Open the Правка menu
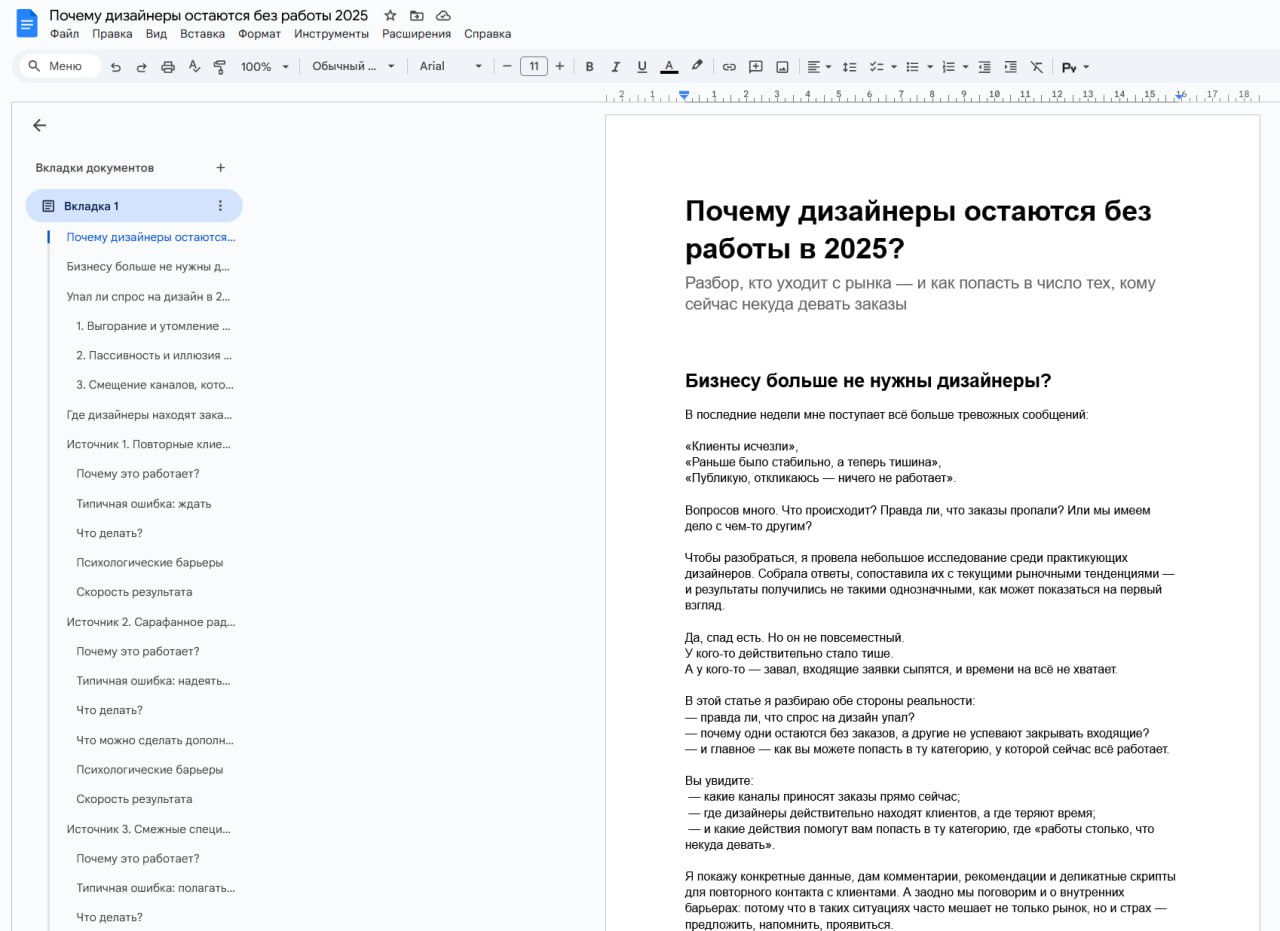This screenshot has width=1280, height=931. pos(112,34)
